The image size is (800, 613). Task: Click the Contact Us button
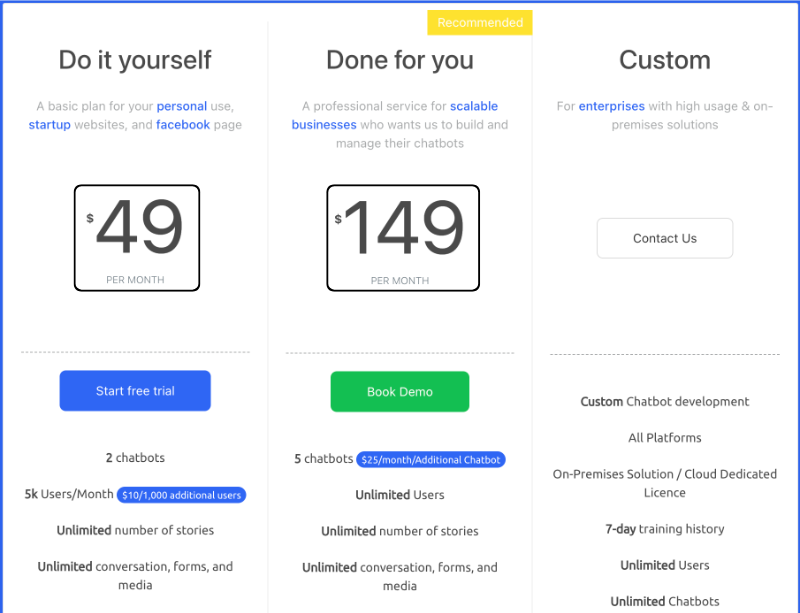pyautogui.click(x=665, y=238)
